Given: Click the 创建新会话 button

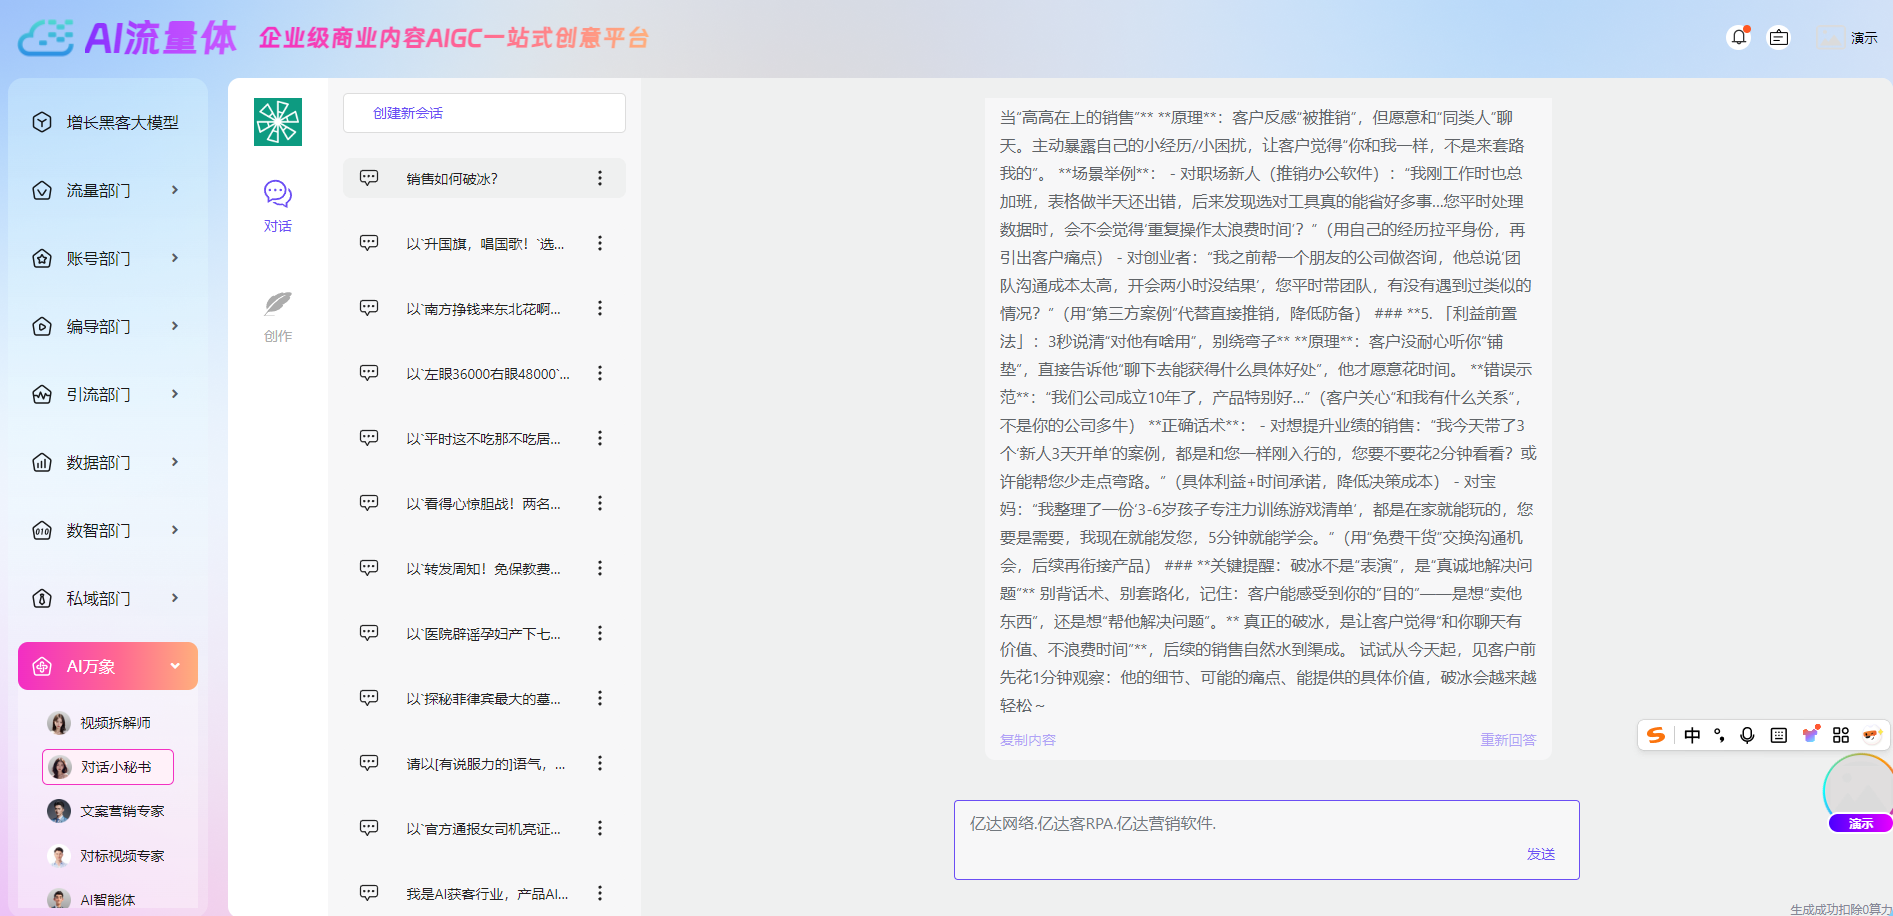Looking at the screenshot, I should click(x=484, y=113).
